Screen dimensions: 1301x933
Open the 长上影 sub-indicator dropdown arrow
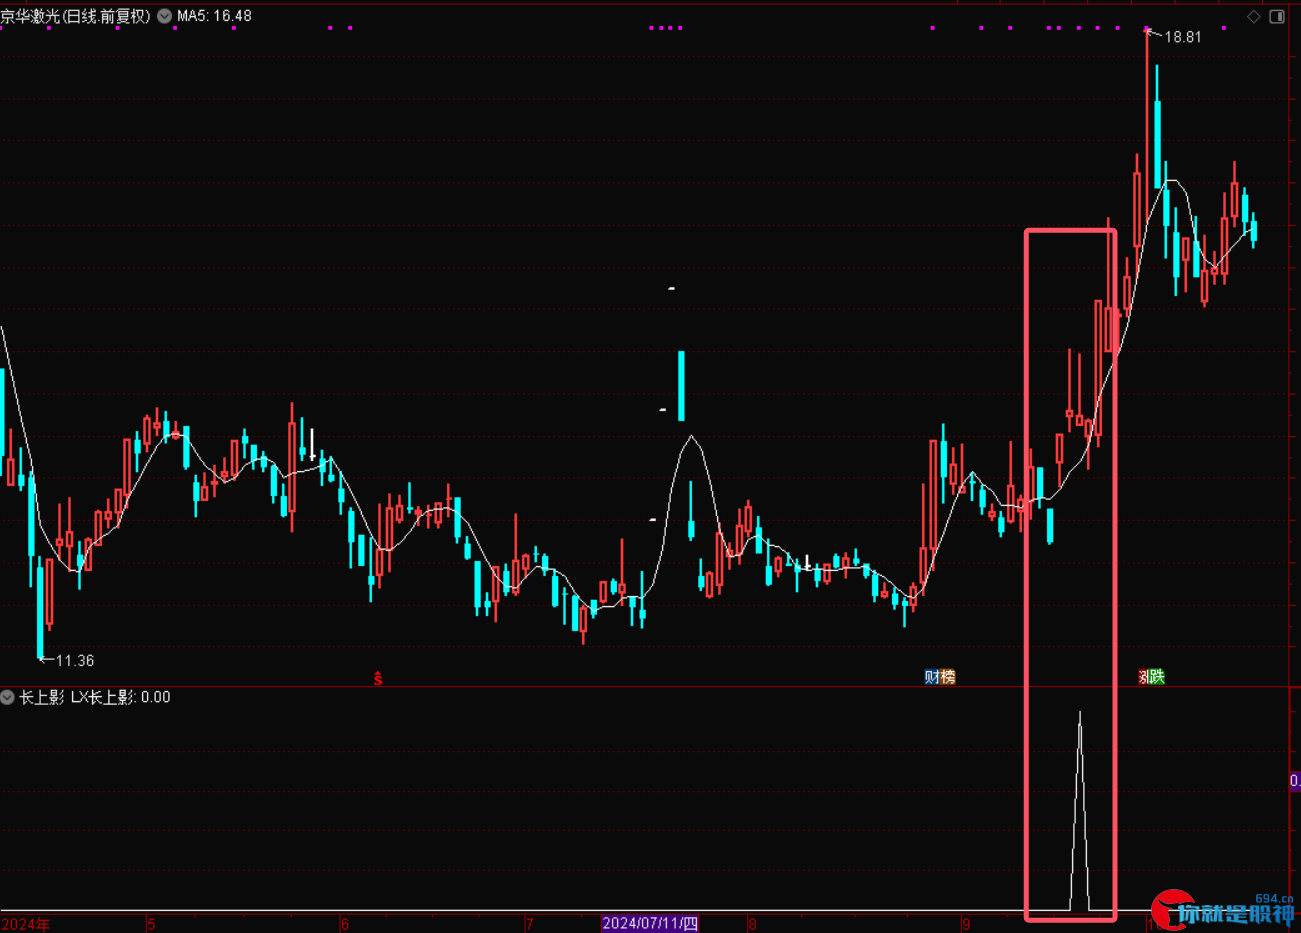point(8,697)
